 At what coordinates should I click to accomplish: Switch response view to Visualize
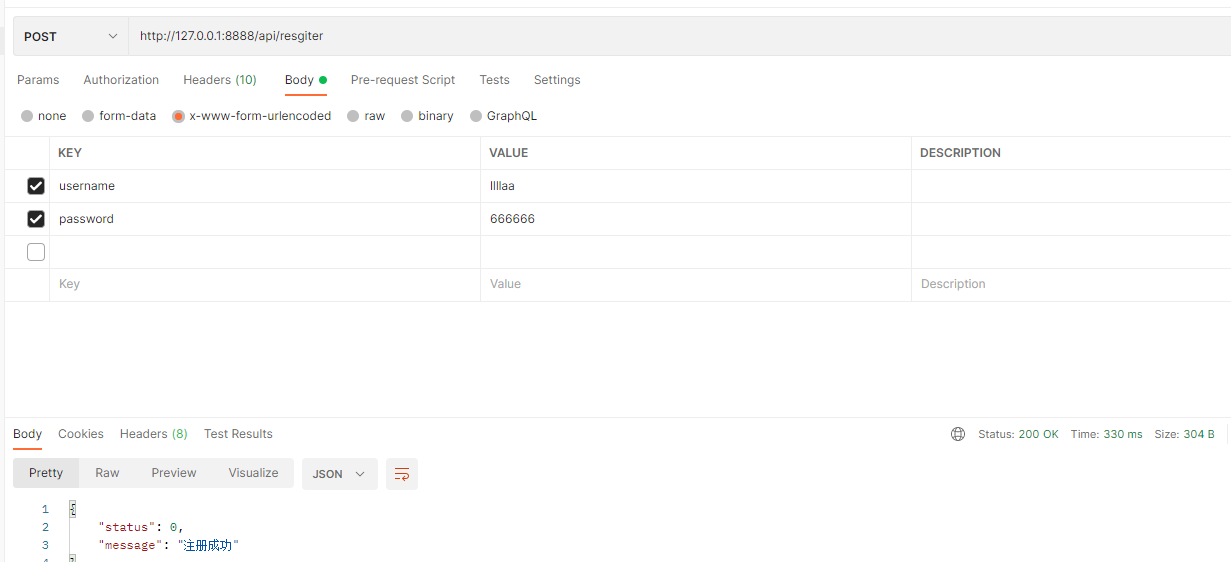click(253, 473)
